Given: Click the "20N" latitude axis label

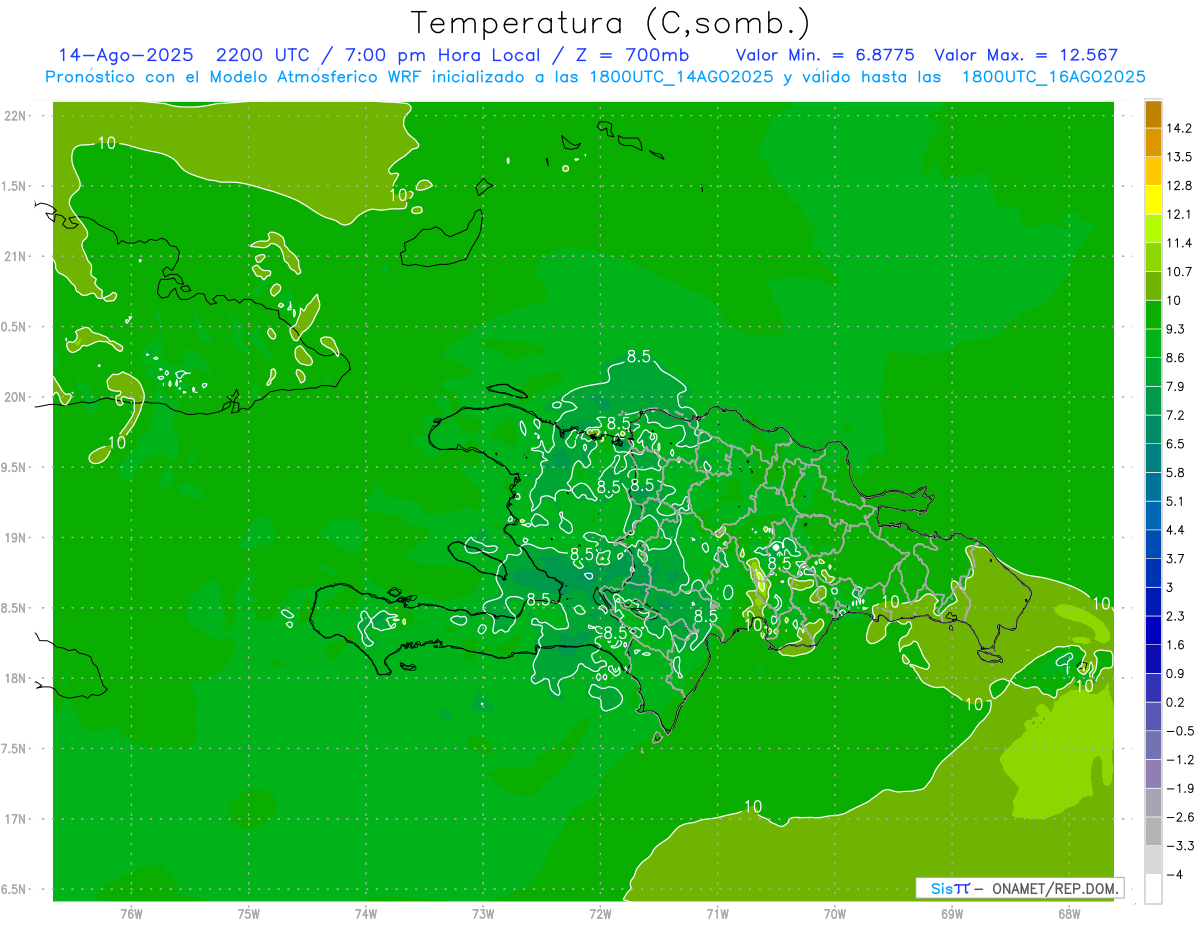Looking at the screenshot, I should tap(16, 397).
